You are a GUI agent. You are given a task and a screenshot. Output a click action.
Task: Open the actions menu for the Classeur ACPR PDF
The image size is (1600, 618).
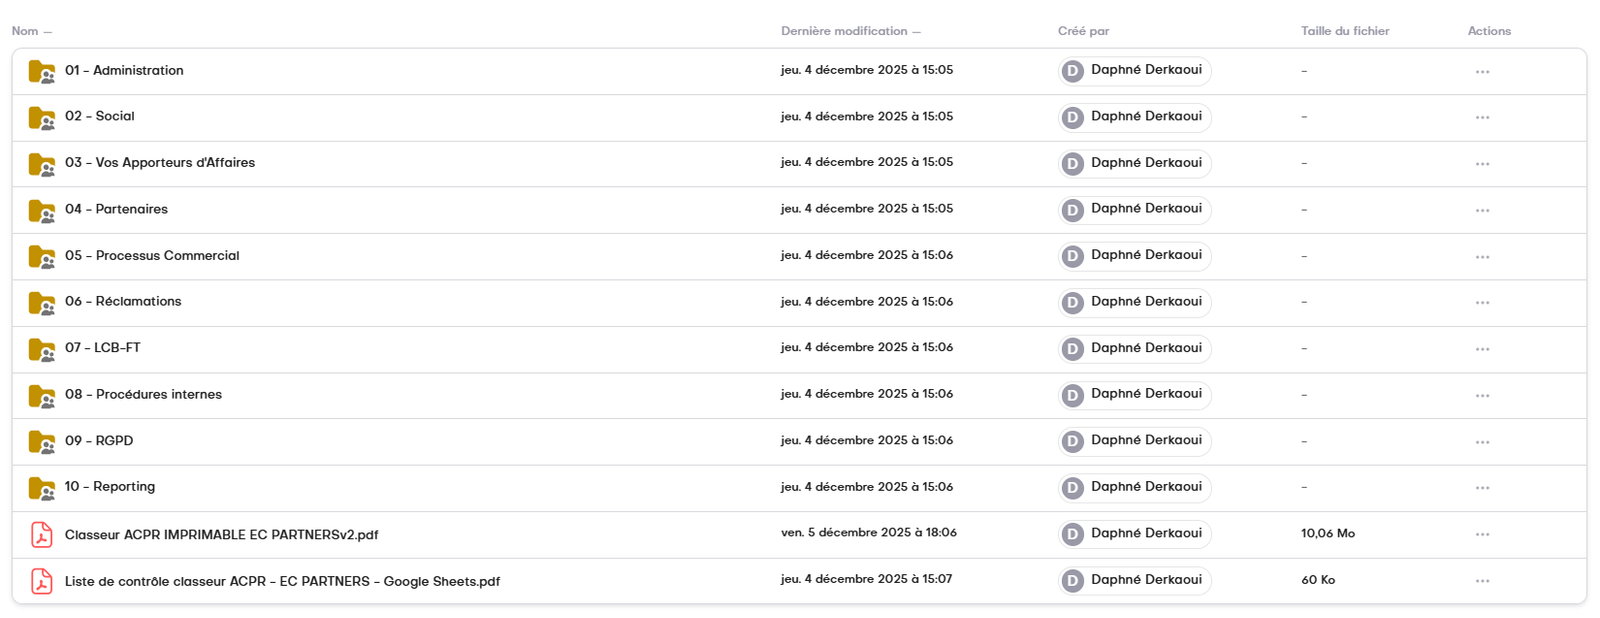[x=1484, y=534]
